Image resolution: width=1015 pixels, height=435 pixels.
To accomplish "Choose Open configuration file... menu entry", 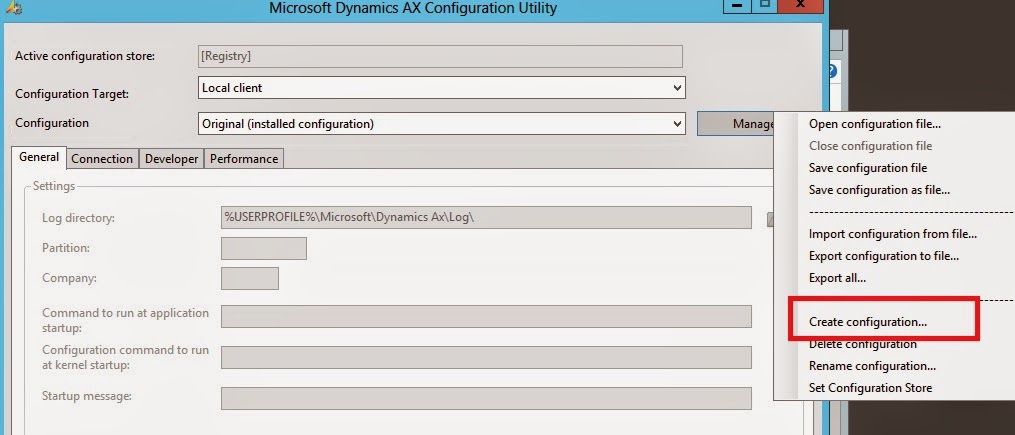I will tap(875, 124).
